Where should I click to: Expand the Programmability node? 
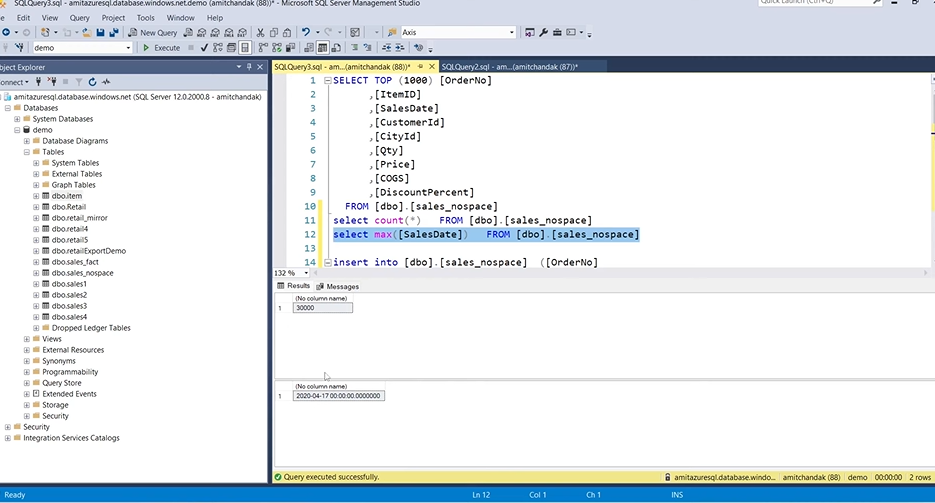[x=27, y=372]
